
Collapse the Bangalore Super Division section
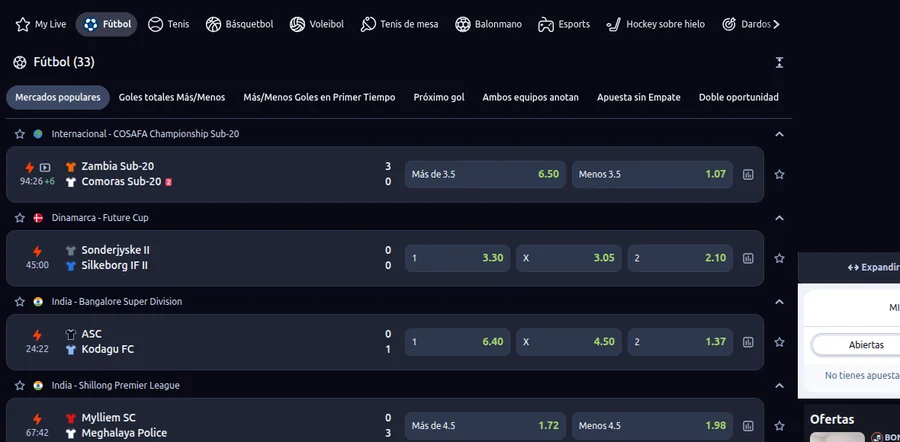tap(779, 301)
